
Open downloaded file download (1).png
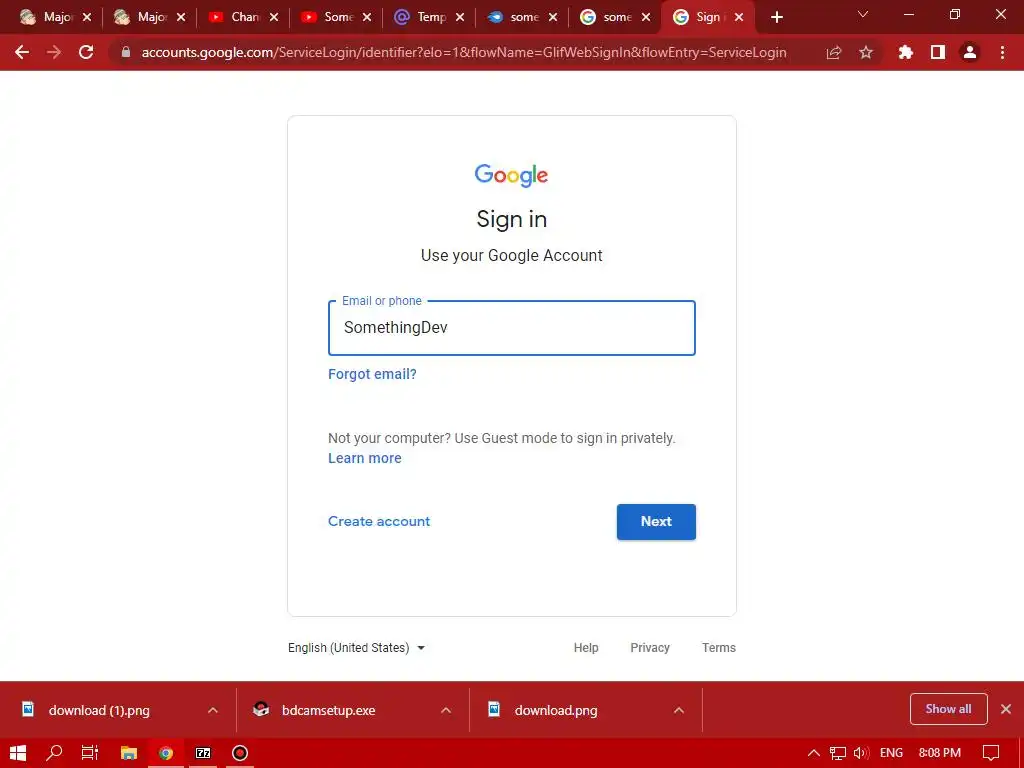[98, 710]
